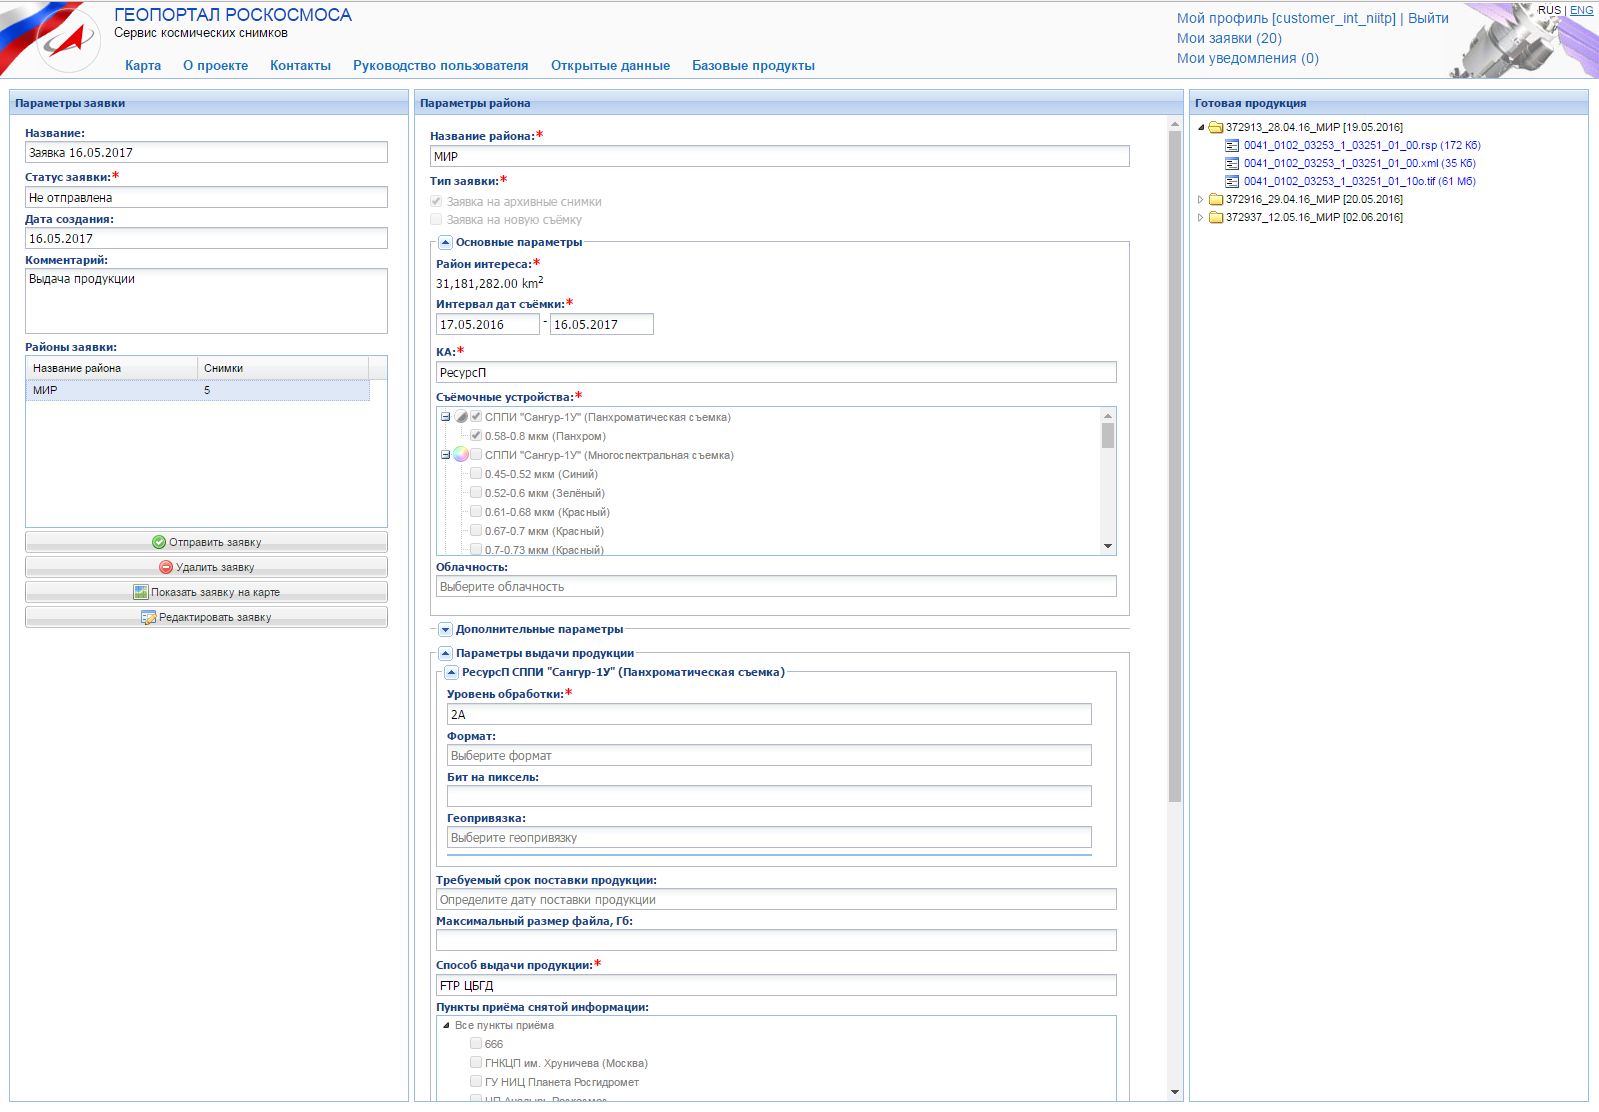Expand the Дополнительные параметры section

[445, 630]
